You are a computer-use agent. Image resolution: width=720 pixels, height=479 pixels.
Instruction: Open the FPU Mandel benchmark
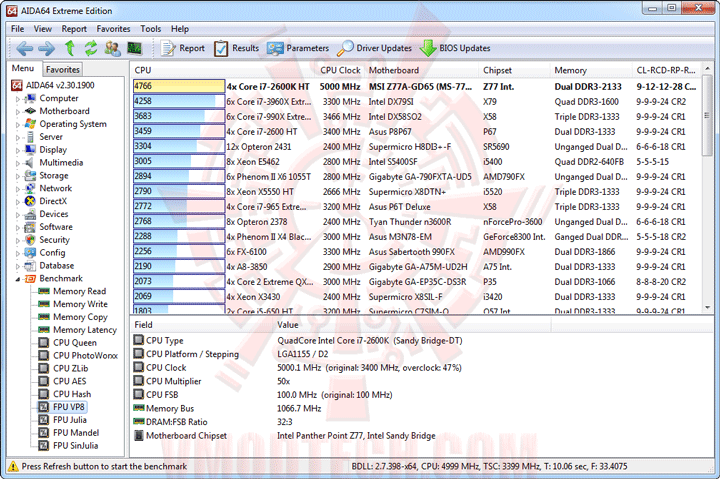click(x=76, y=433)
